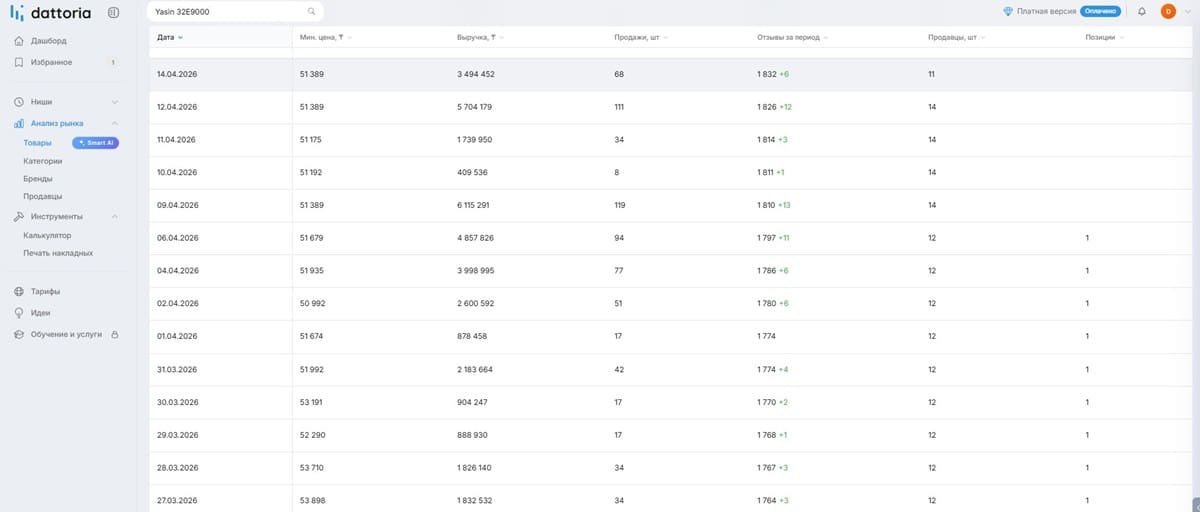The width and height of the screenshot is (1200, 512).
Task: Click the Анализ рынка chart icon
Action: click(19, 123)
